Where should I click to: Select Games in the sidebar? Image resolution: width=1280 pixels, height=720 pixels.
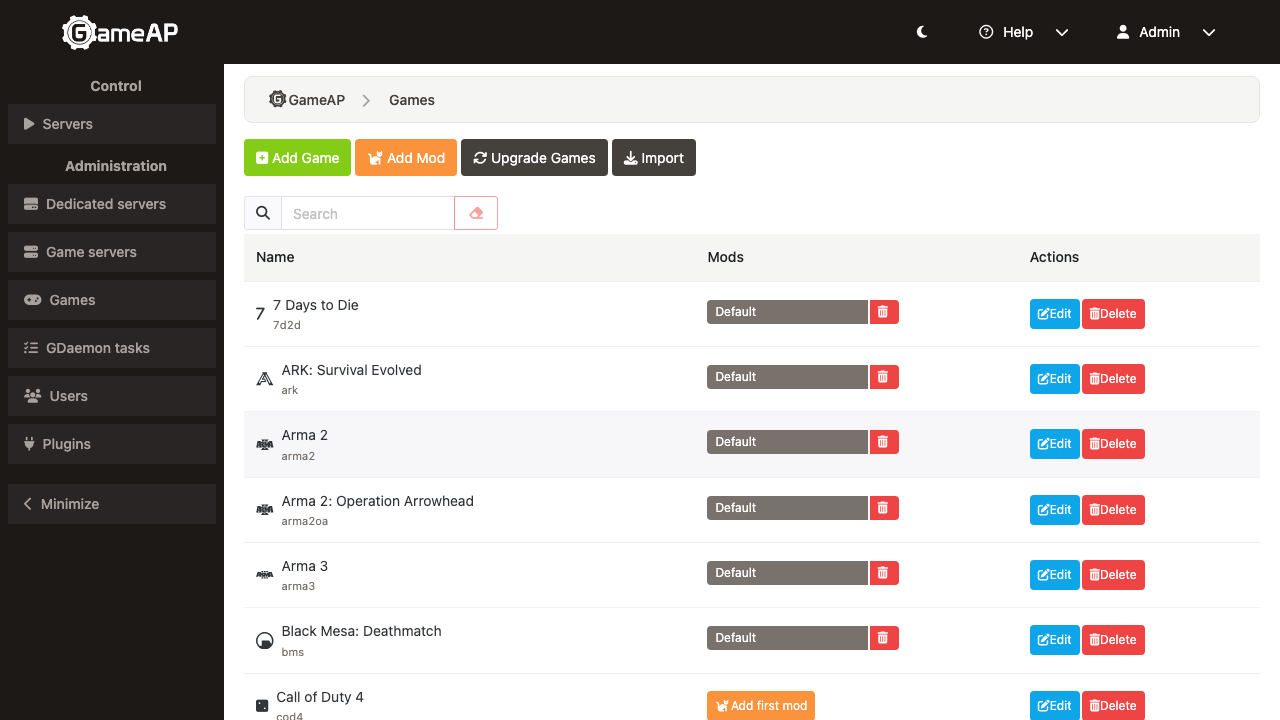112,300
